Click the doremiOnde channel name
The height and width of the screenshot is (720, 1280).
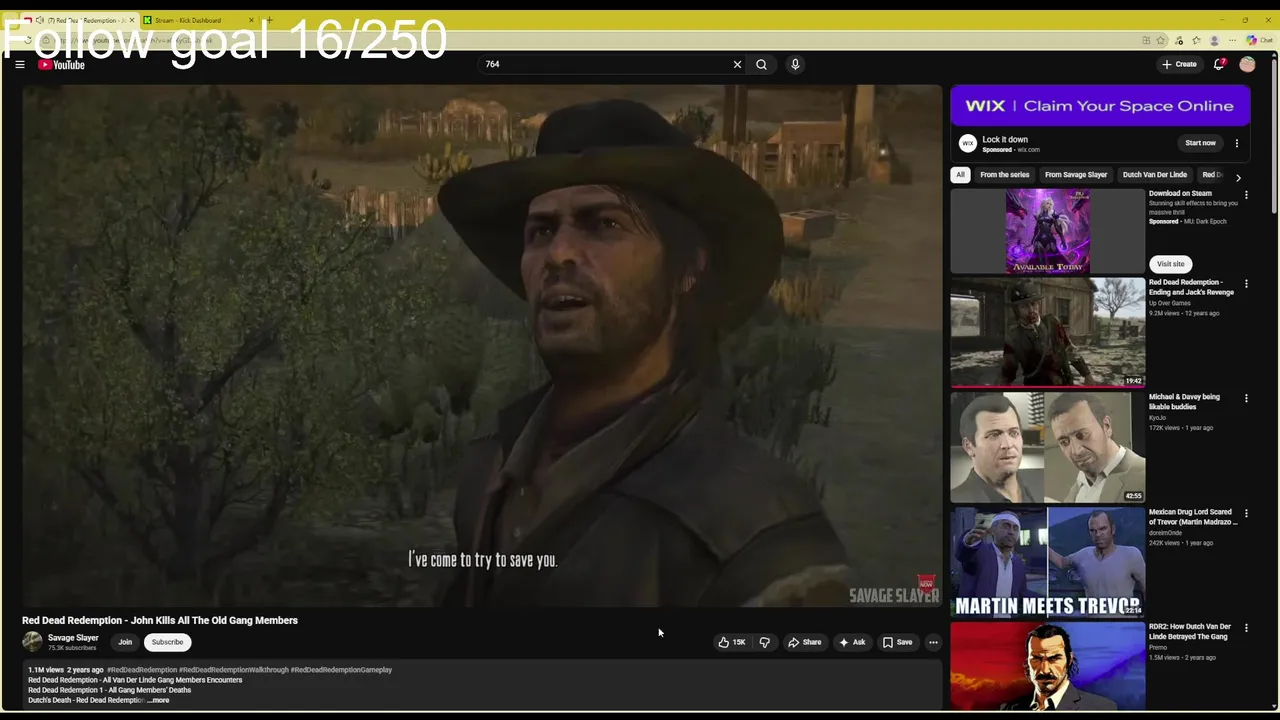pos(1165,533)
